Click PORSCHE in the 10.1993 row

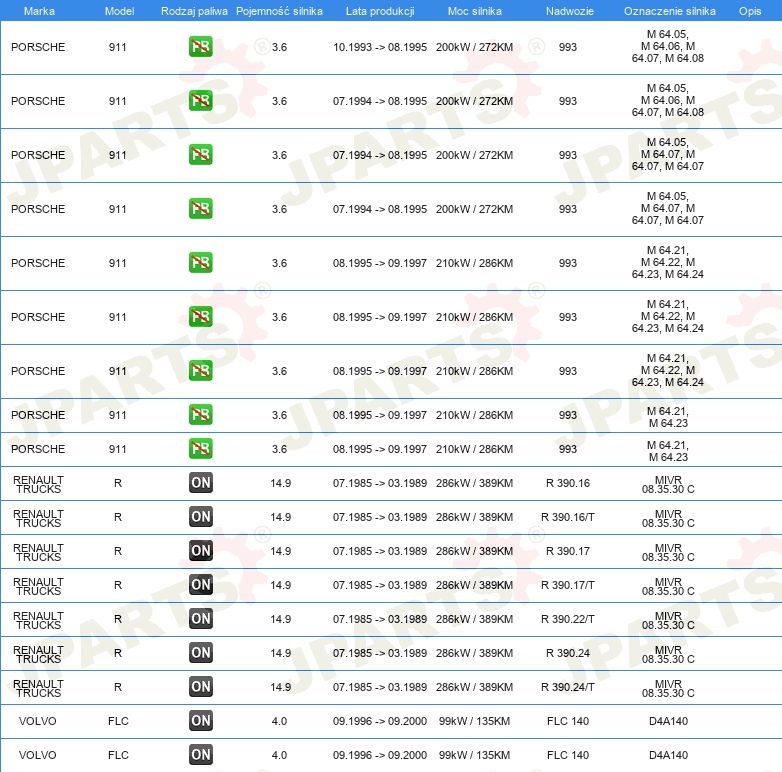tap(38, 47)
